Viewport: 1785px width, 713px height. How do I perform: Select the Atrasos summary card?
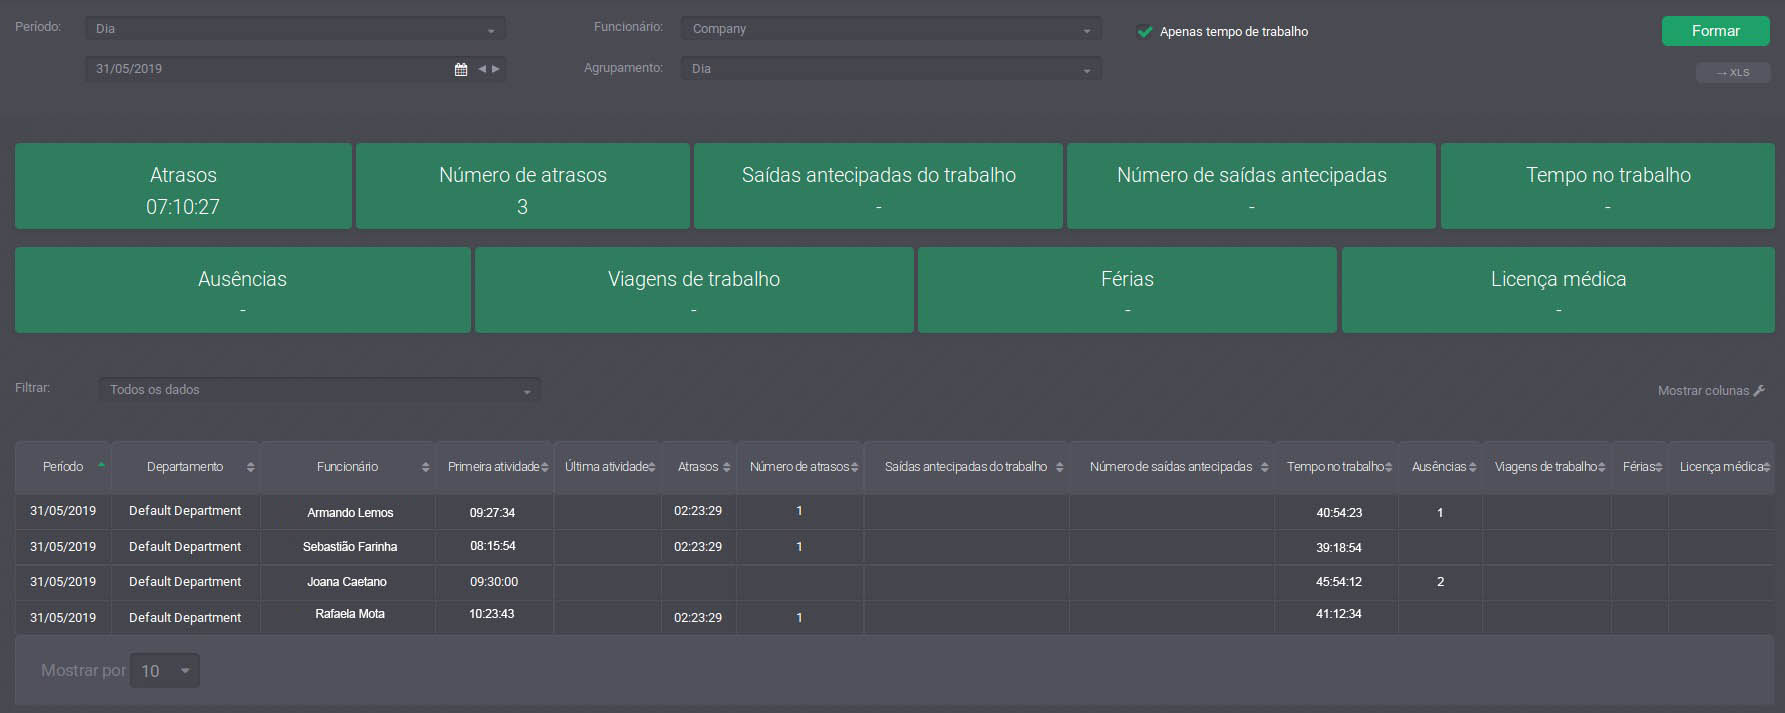[183, 186]
